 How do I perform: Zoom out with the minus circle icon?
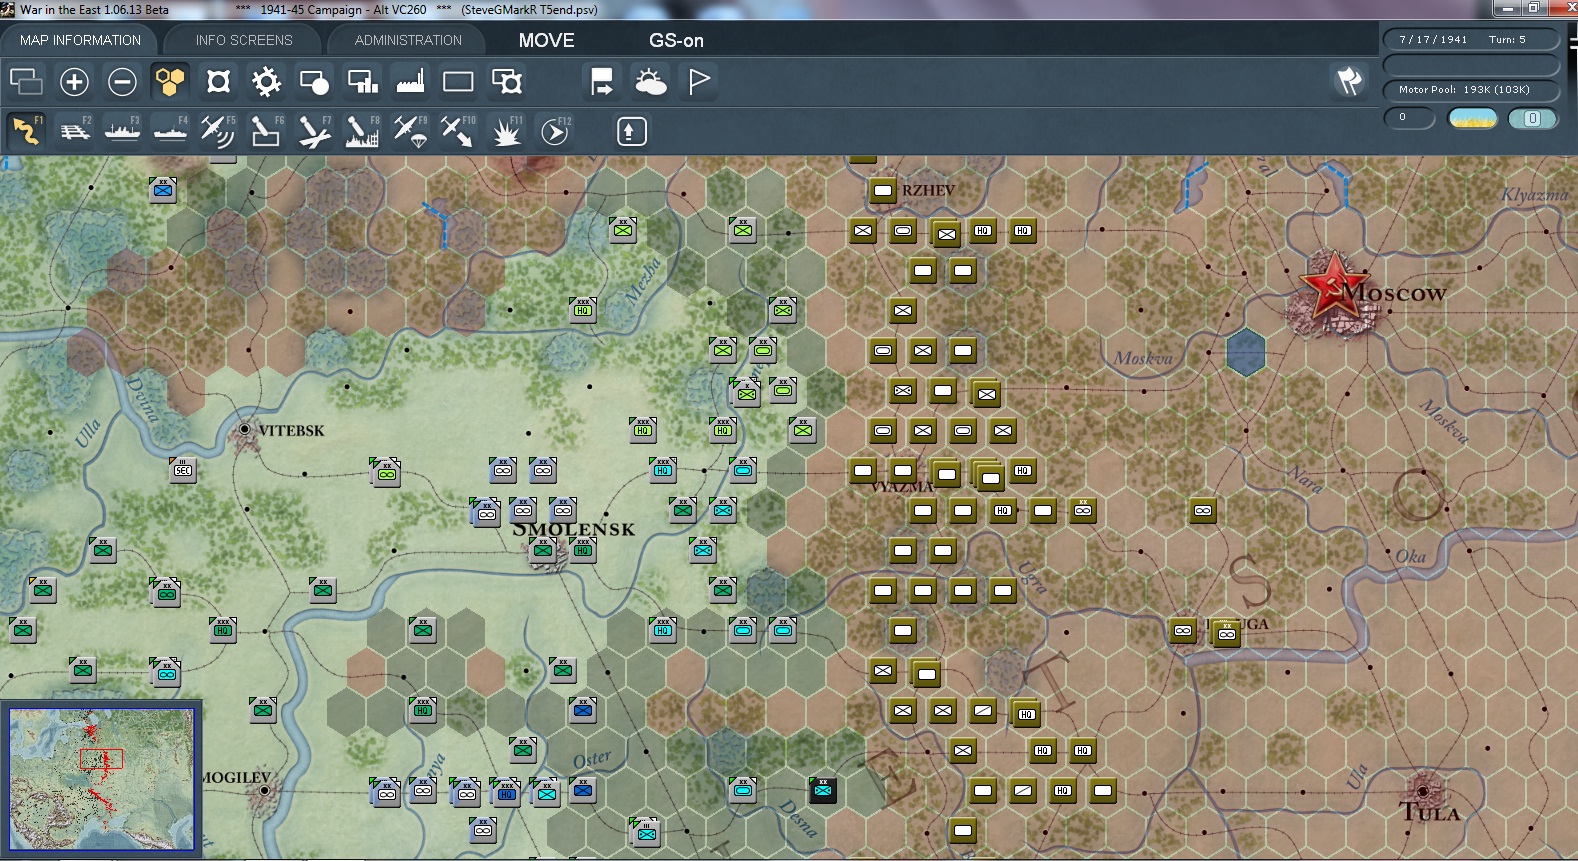click(x=122, y=81)
